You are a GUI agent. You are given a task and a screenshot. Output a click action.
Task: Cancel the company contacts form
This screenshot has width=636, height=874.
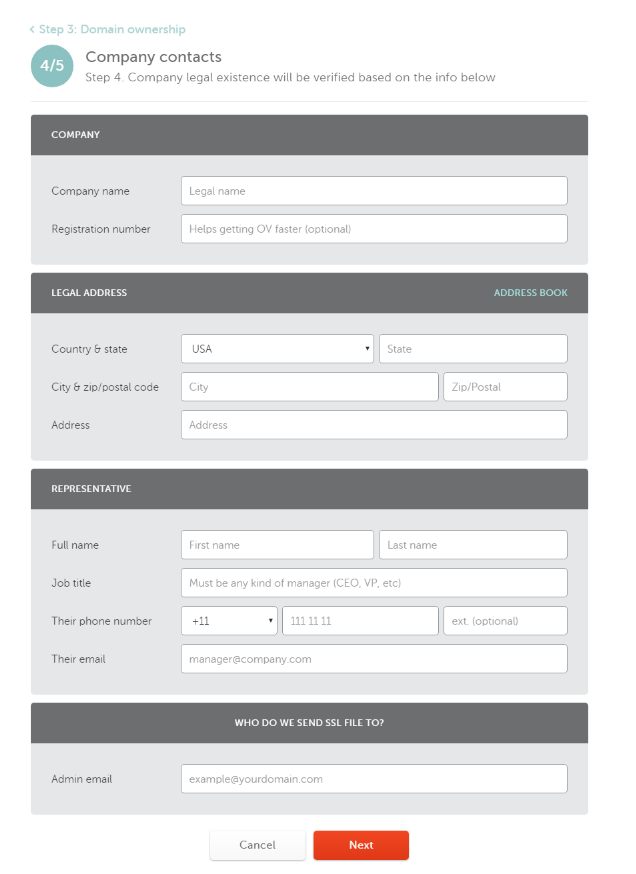[258, 845]
